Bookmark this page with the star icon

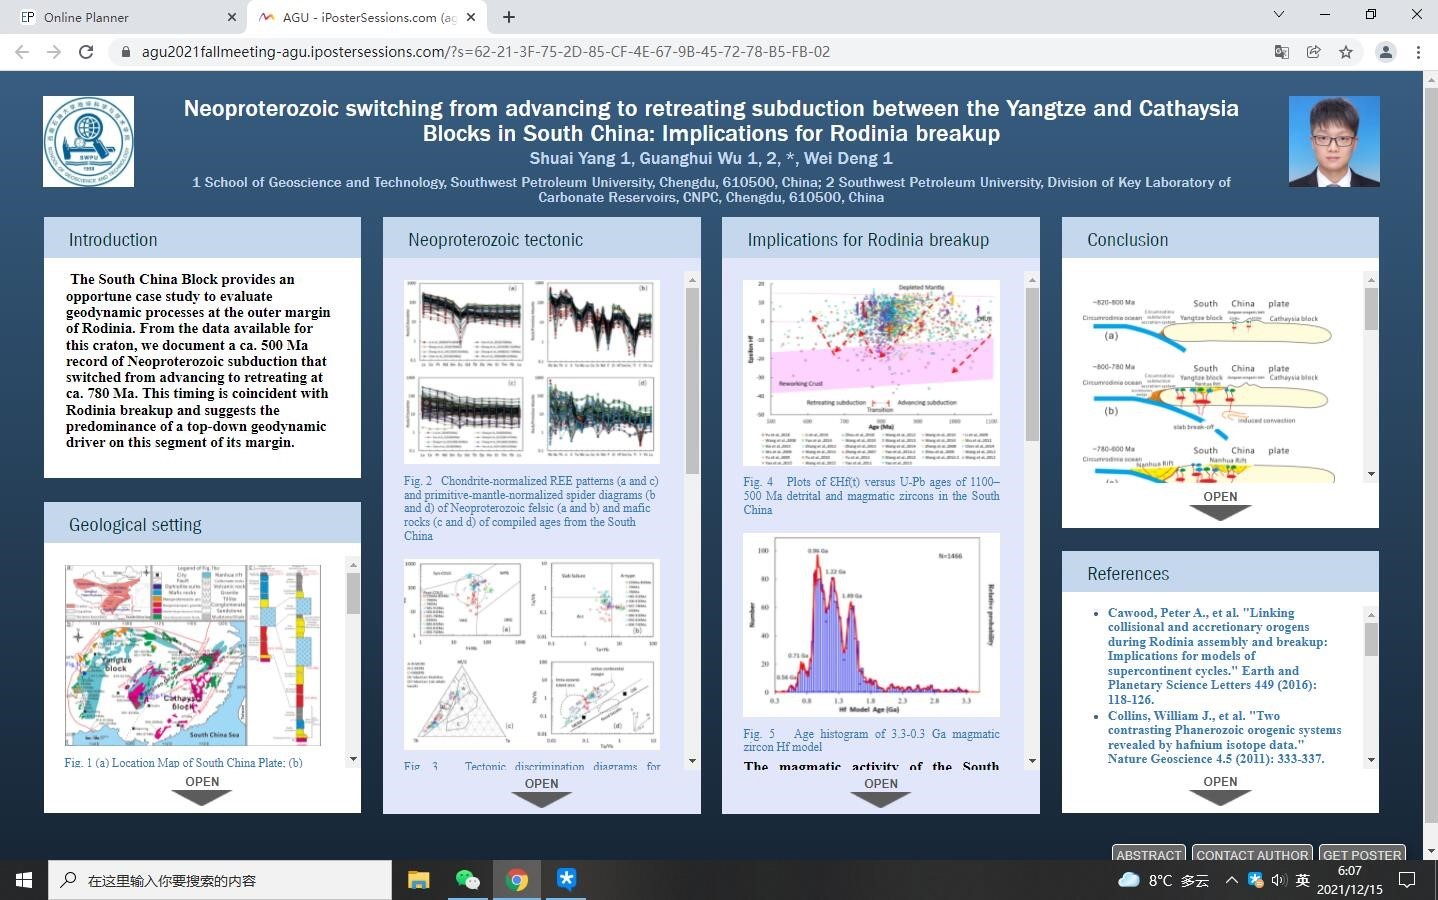pyautogui.click(x=1346, y=52)
